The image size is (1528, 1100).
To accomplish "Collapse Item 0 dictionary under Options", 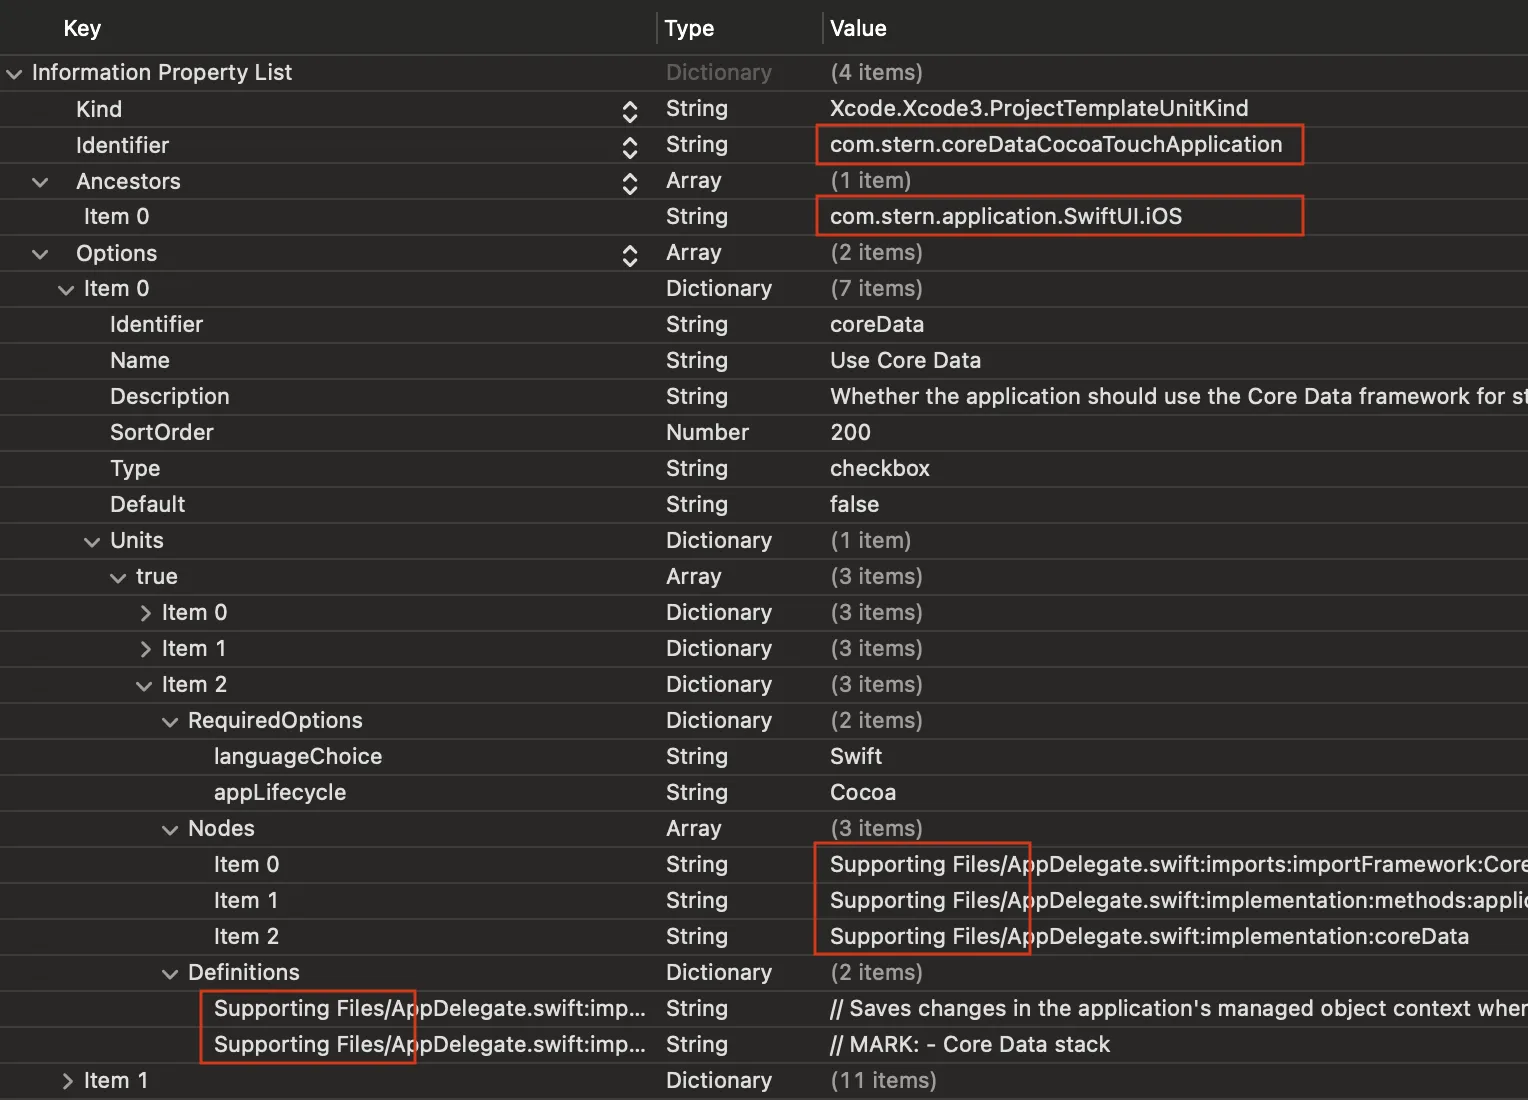I will 66,290.
